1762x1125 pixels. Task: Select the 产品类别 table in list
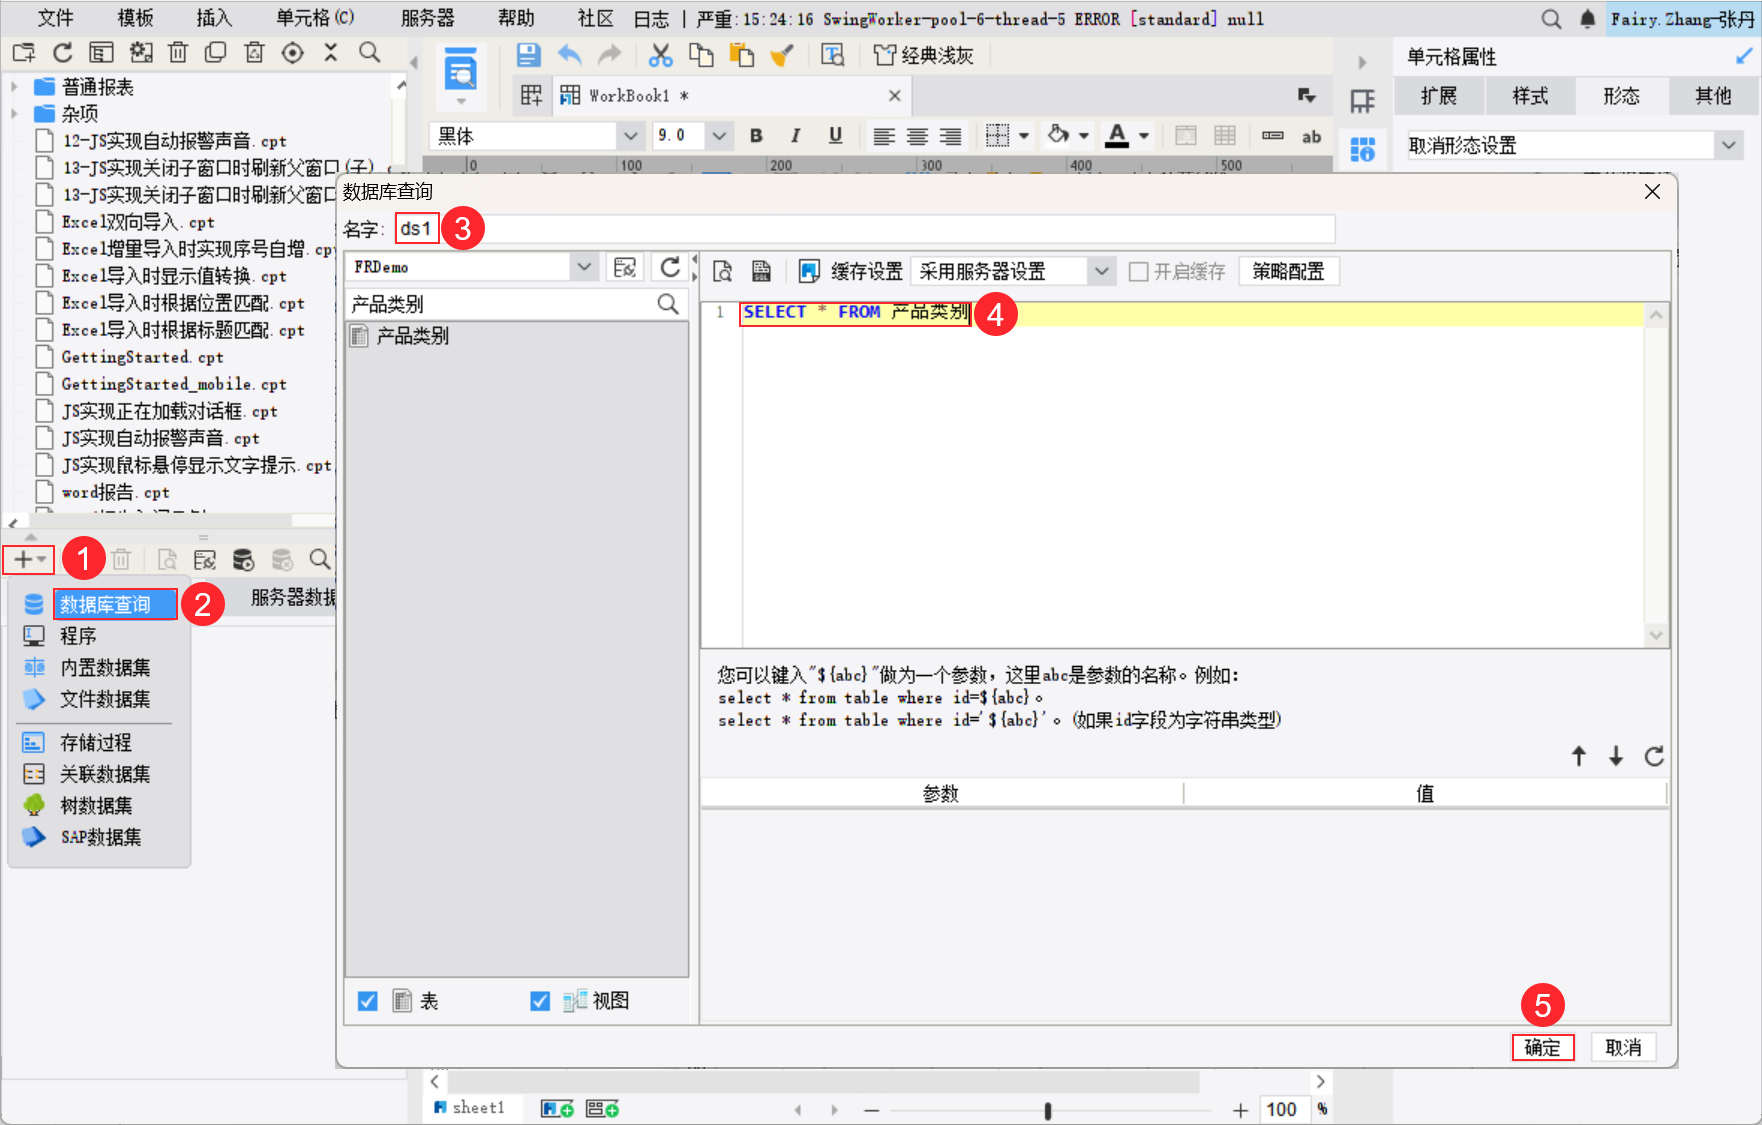click(x=412, y=336)
